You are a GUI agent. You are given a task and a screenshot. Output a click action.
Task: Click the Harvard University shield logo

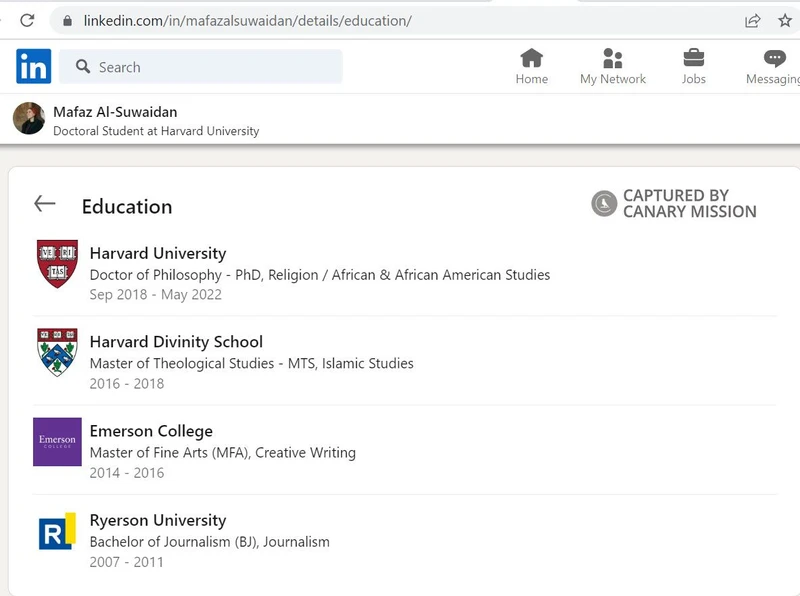coord(58,264)
